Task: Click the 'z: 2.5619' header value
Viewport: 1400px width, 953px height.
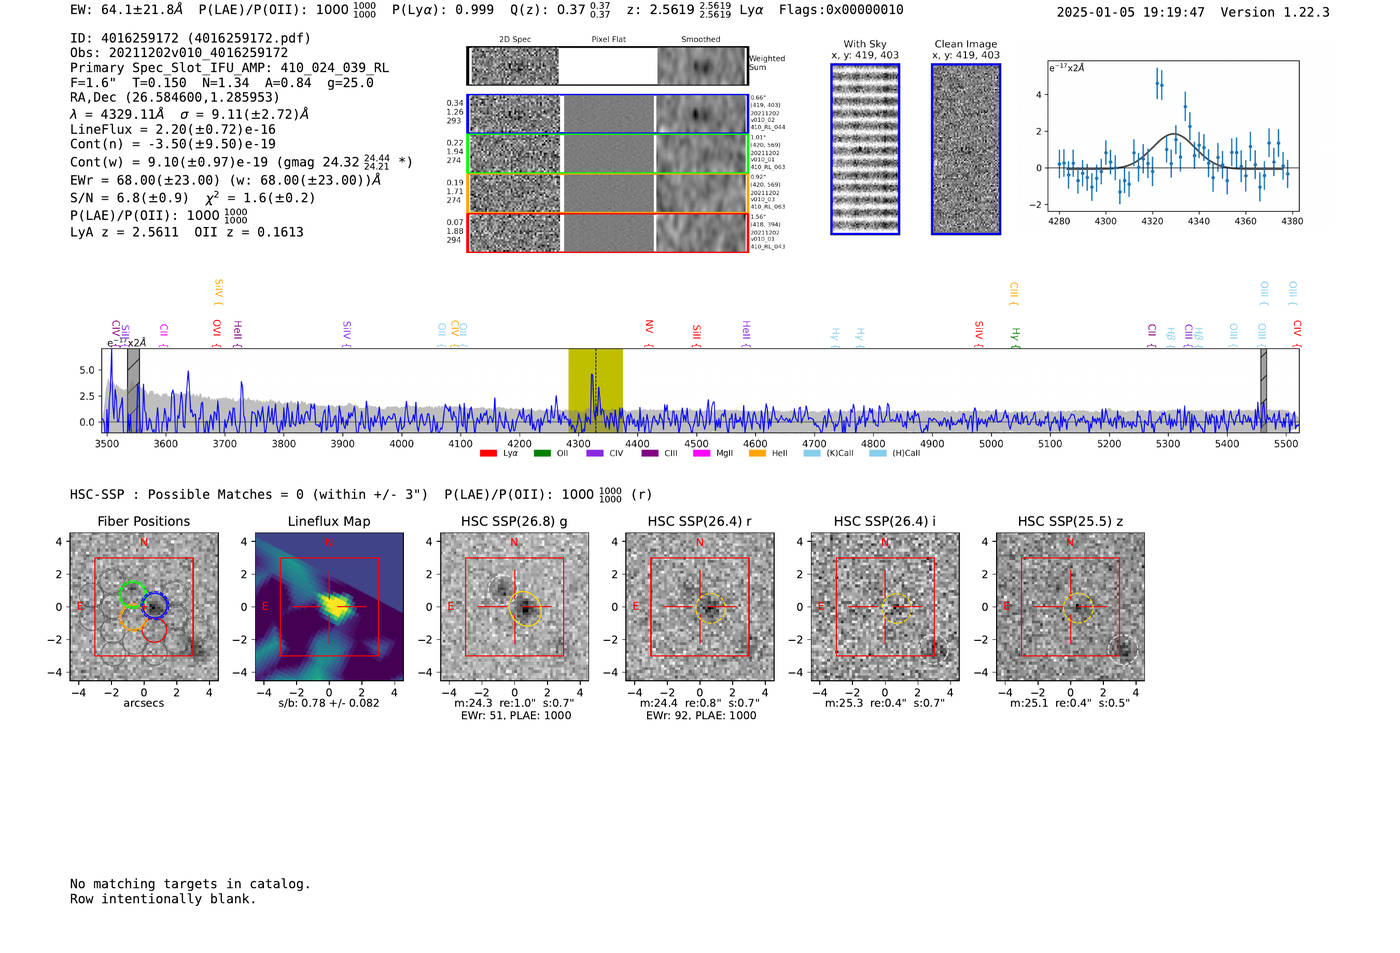Action: (660, 10)
